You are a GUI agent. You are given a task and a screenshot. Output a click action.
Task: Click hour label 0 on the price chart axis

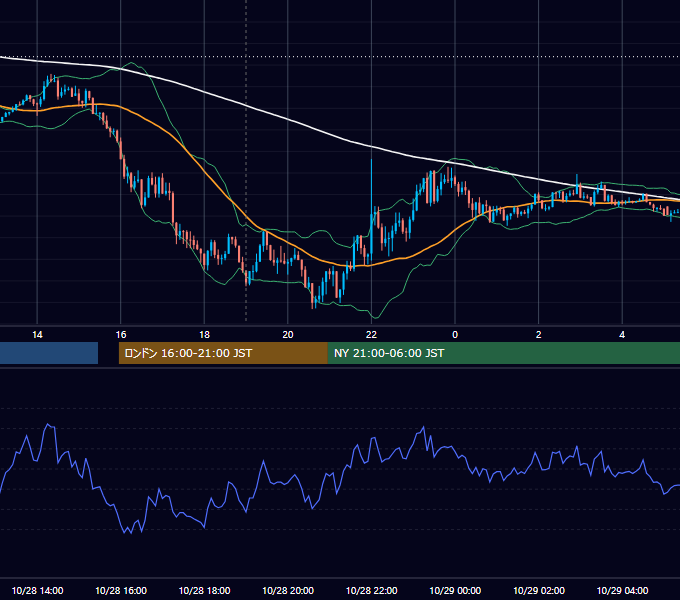[455, 335]
